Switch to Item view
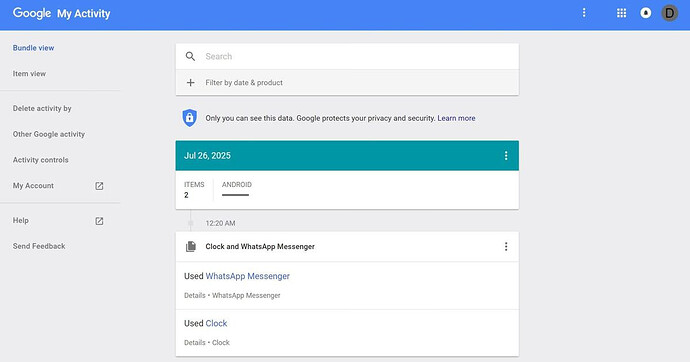The image size is (690, 362). click(x=29, y=73)
